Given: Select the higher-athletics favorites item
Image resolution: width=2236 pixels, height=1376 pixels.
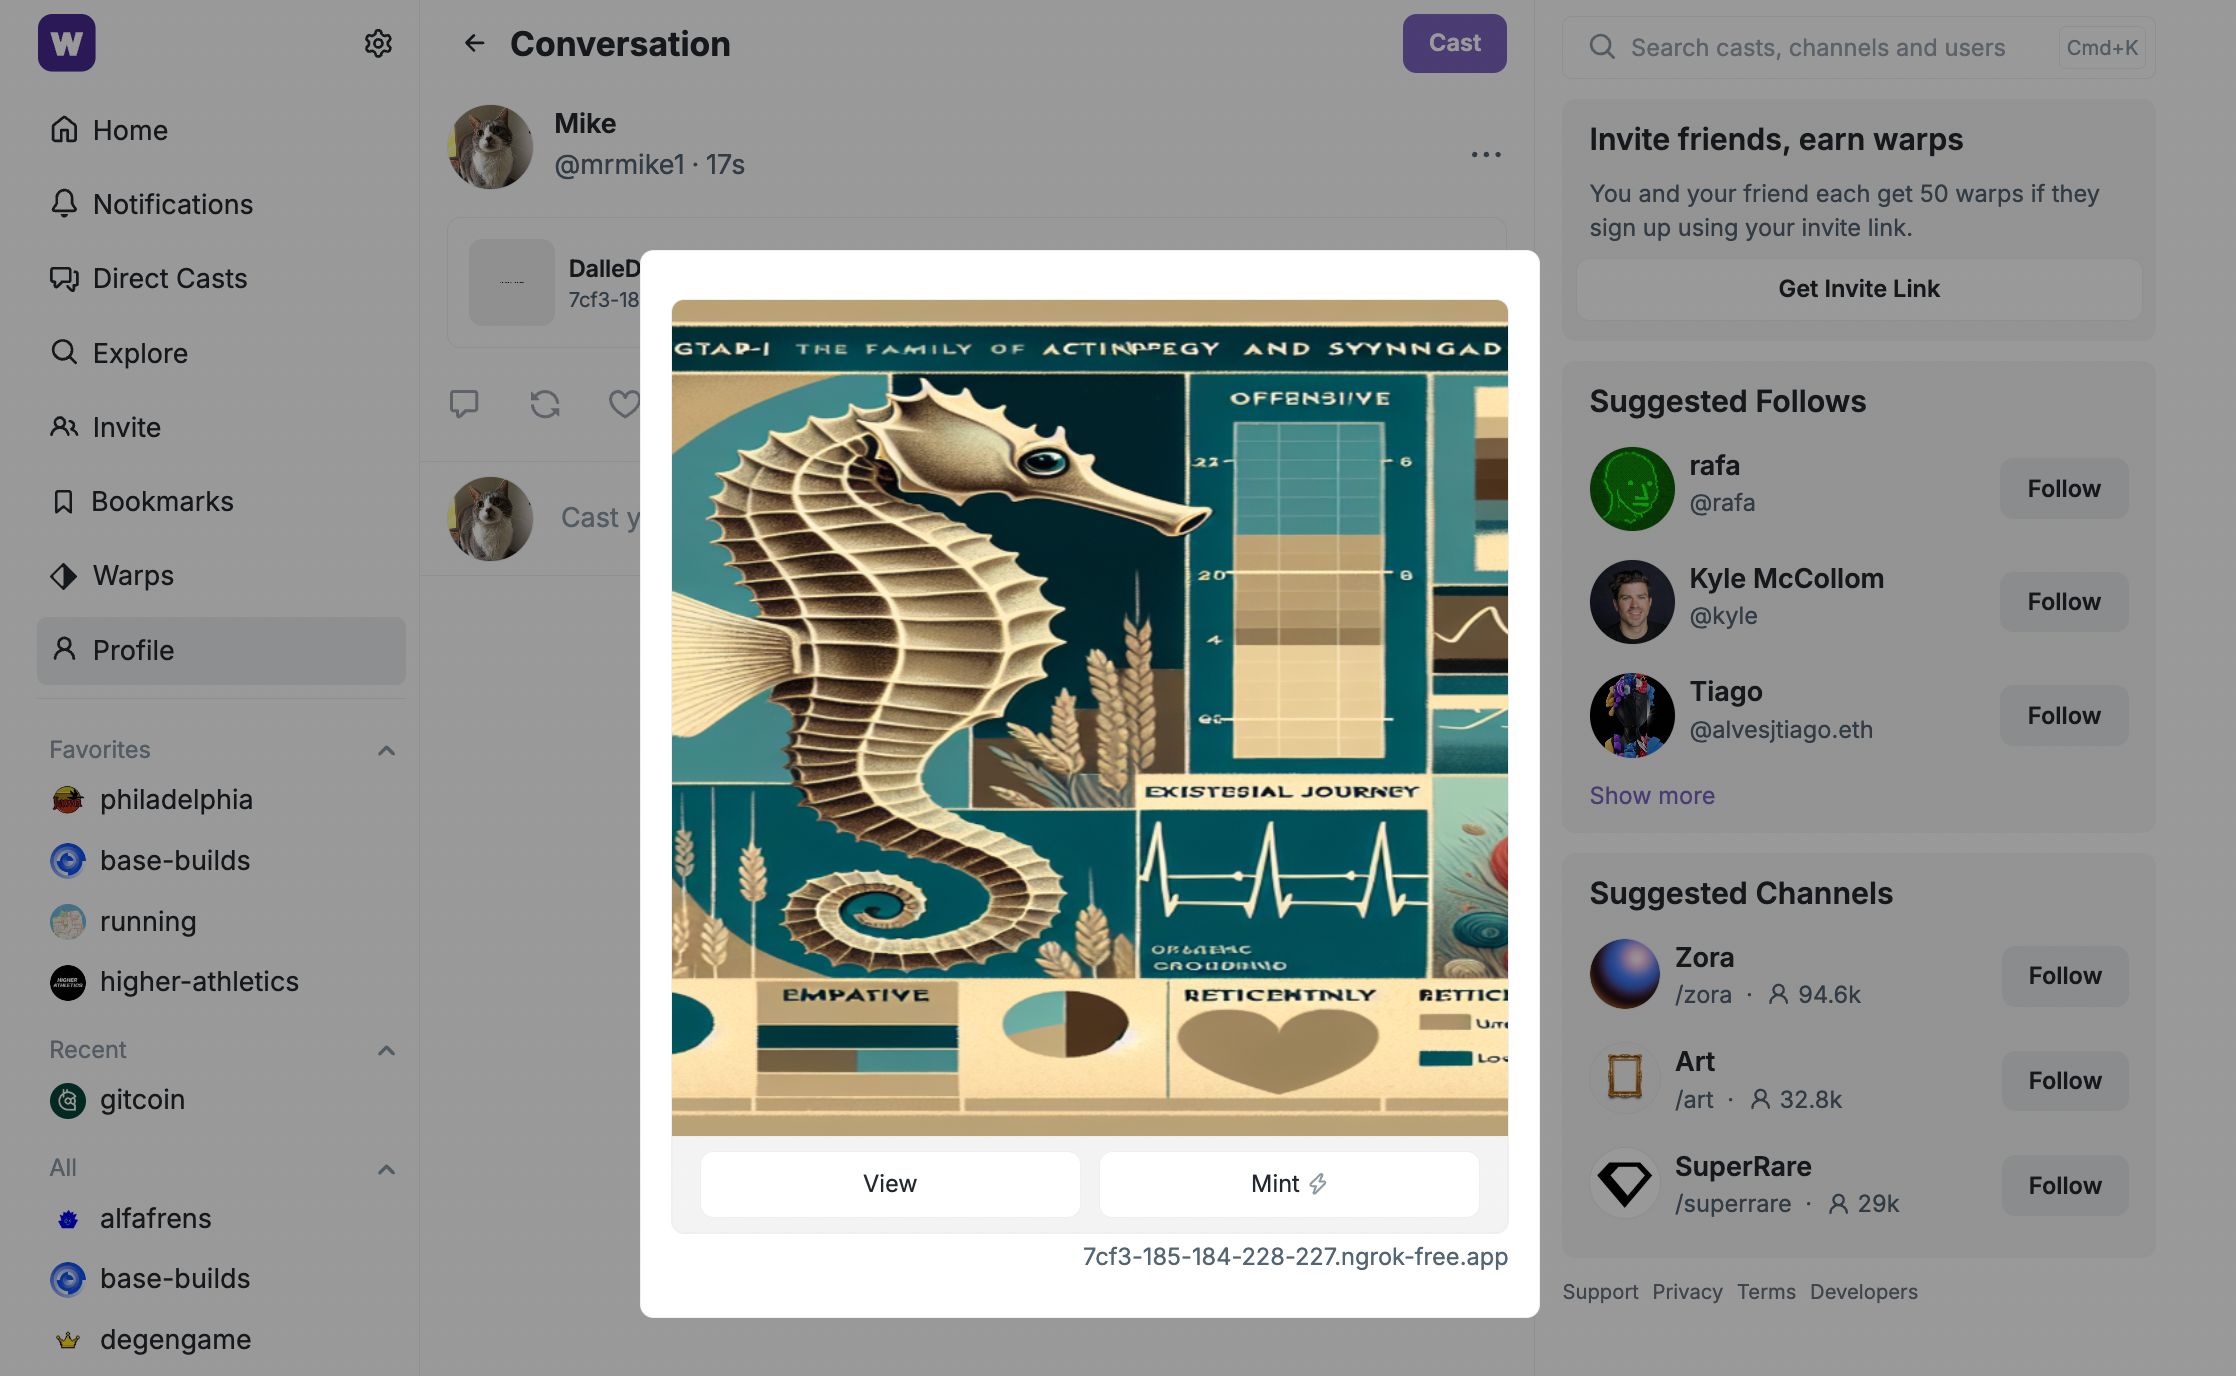Looking at the screenshot, I should pyautogui.click(x=198, y=982).
